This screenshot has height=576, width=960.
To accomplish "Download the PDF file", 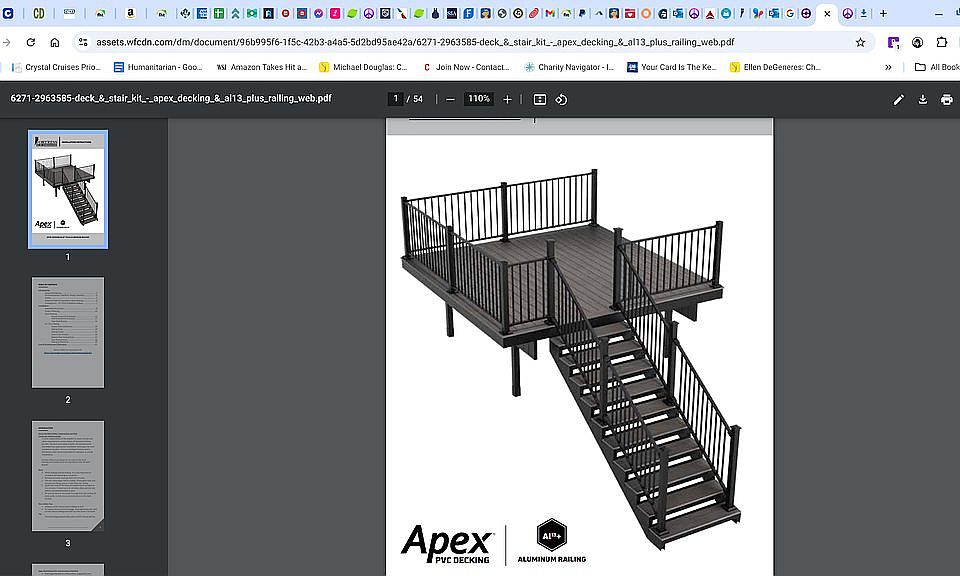I will click(x=922, y=99).
